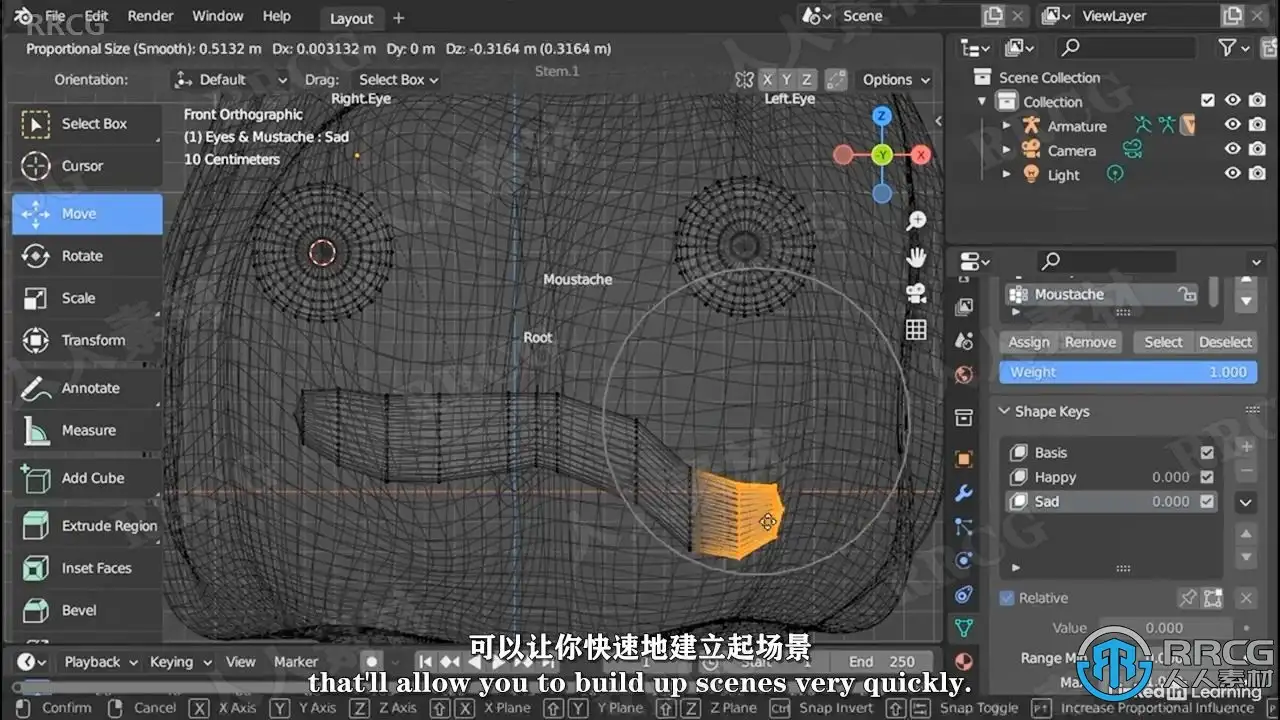This screenshot has width=1280, height=720.
Task: Toggle Z axis mirror in viewport header
Action: pos(806,80)
